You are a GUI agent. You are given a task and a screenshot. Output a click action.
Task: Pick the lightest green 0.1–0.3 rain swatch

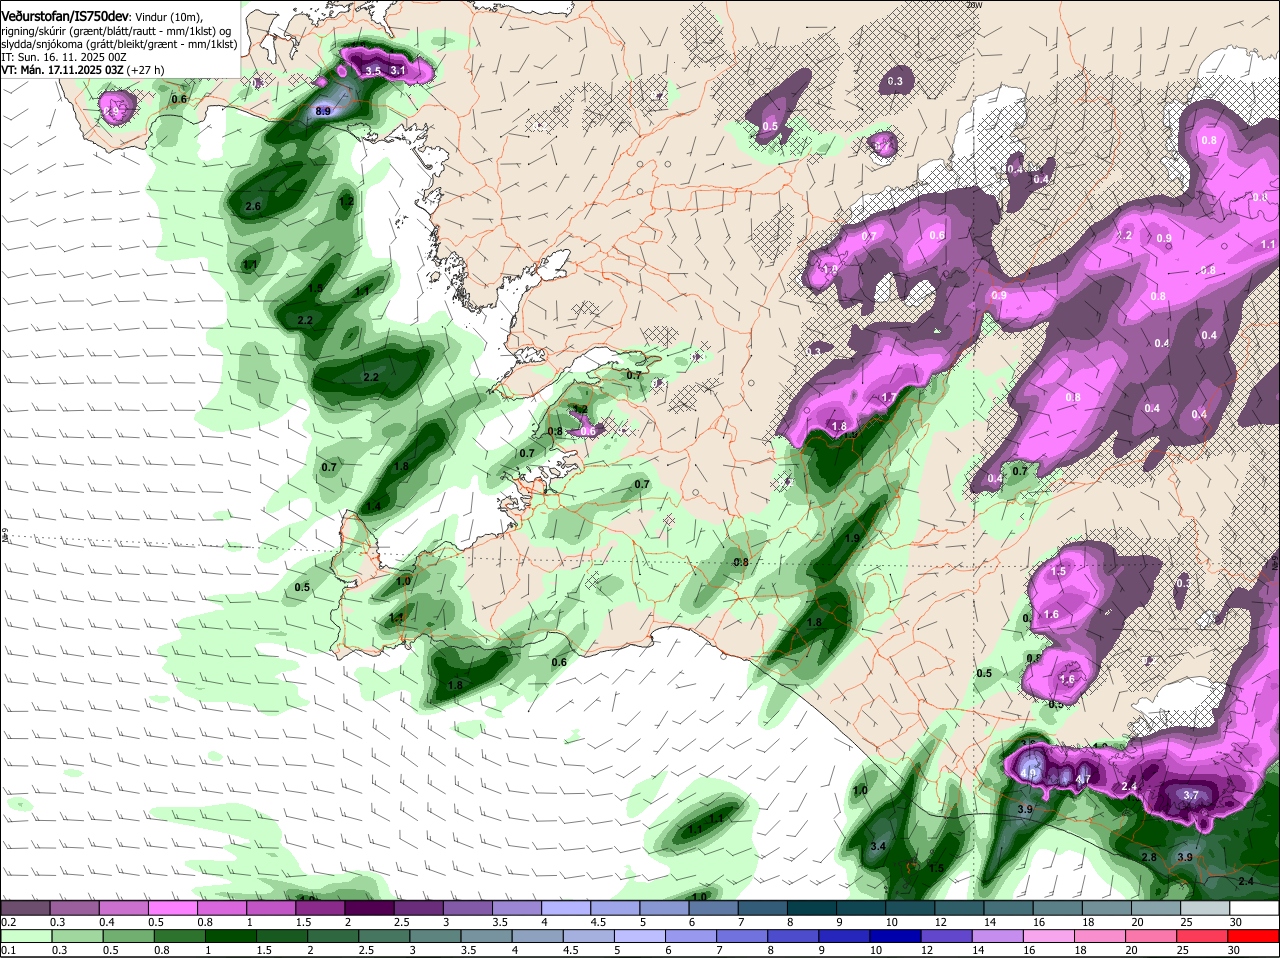25,937
